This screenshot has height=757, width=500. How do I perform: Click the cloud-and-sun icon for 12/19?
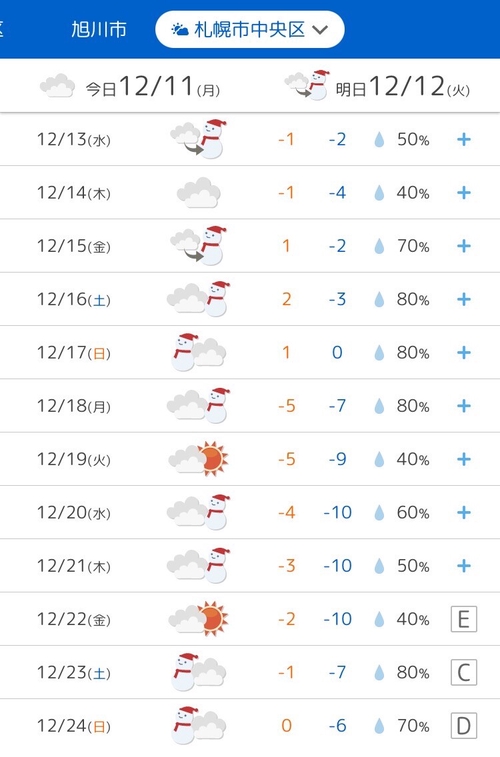(198, 459)
